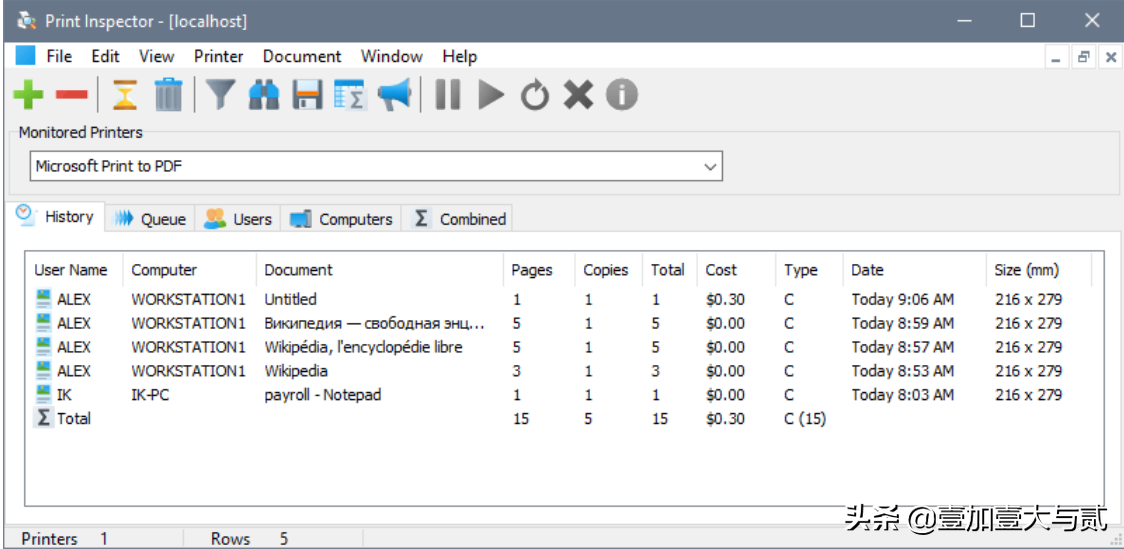The width and height of the screenshot is (1124, 549).
Task: Click the red minus remove printer icon
Action: pyautogui.click(x=72, y=95)
